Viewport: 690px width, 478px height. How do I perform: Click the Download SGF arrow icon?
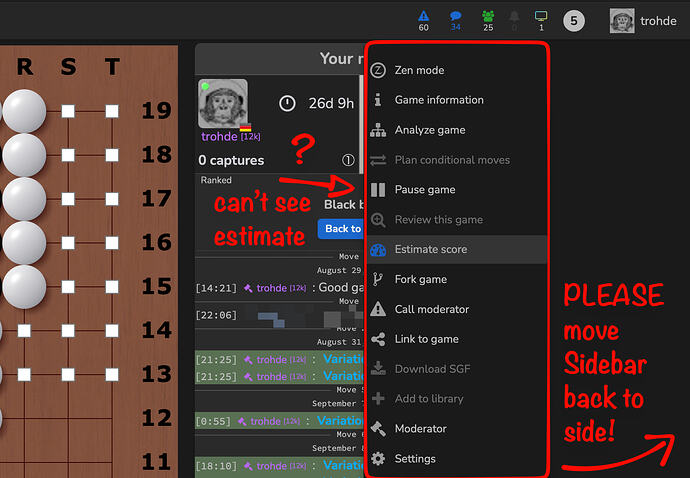(x=378, y=369)
